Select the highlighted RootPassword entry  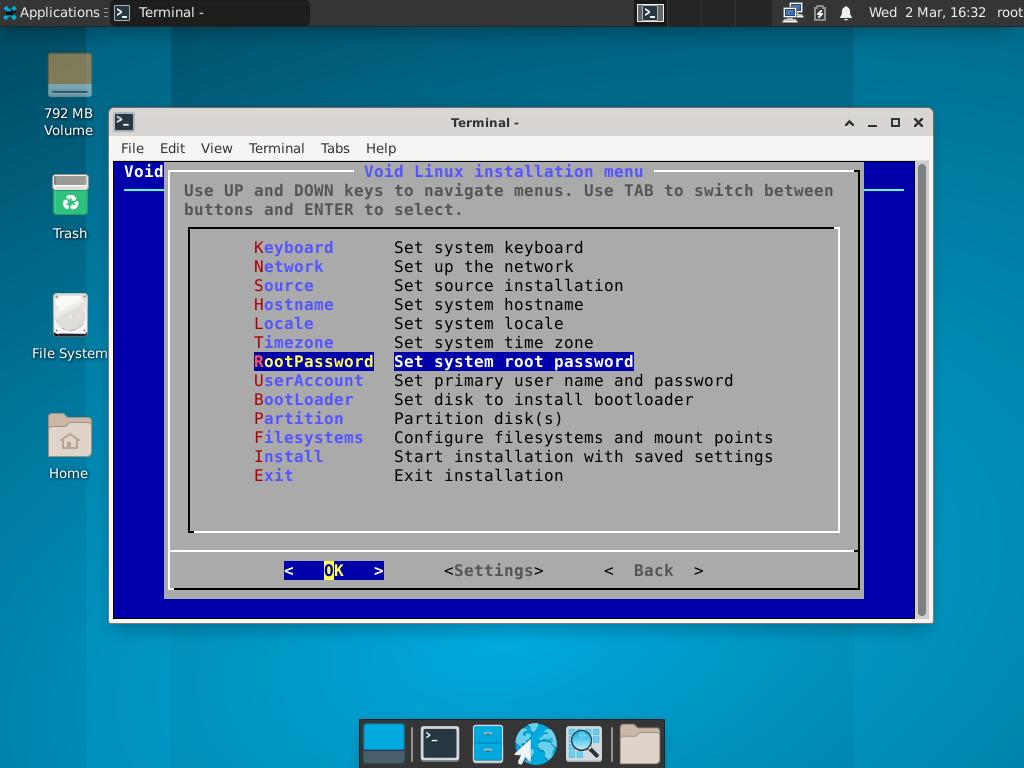[x=443, y=361]
